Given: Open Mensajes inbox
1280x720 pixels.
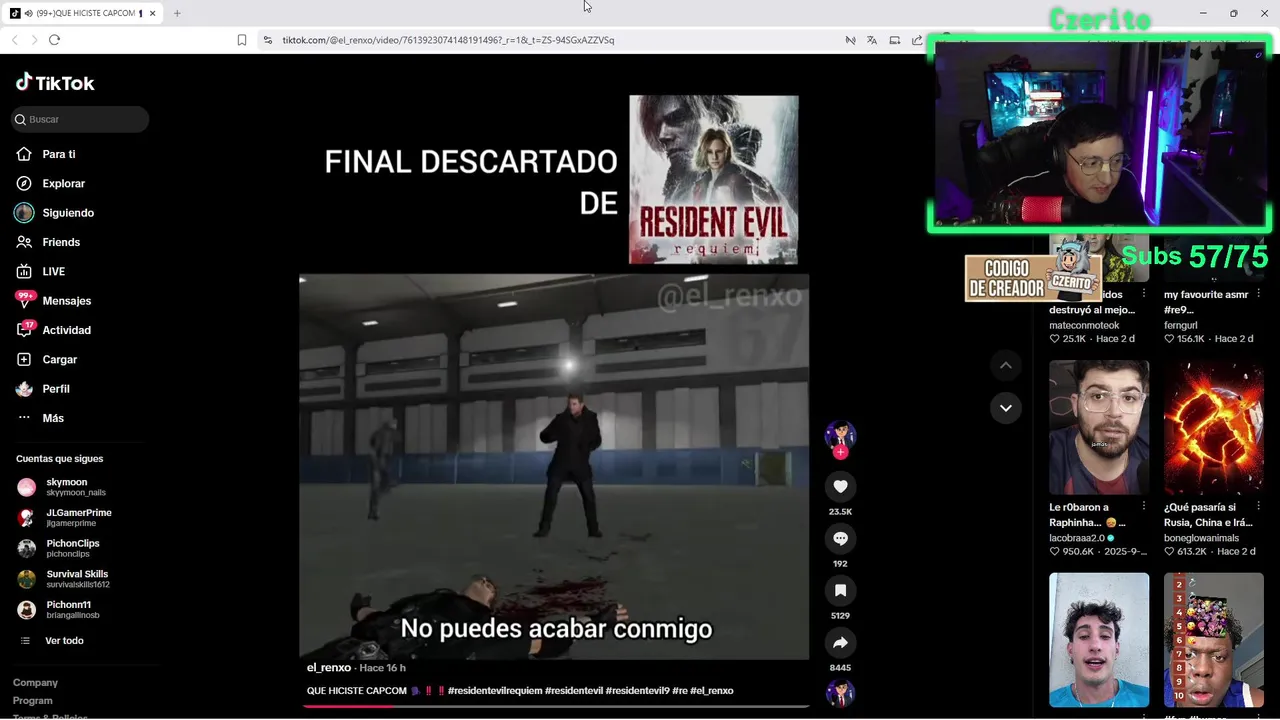Looking at the screenshot, I should coord(66,301).
